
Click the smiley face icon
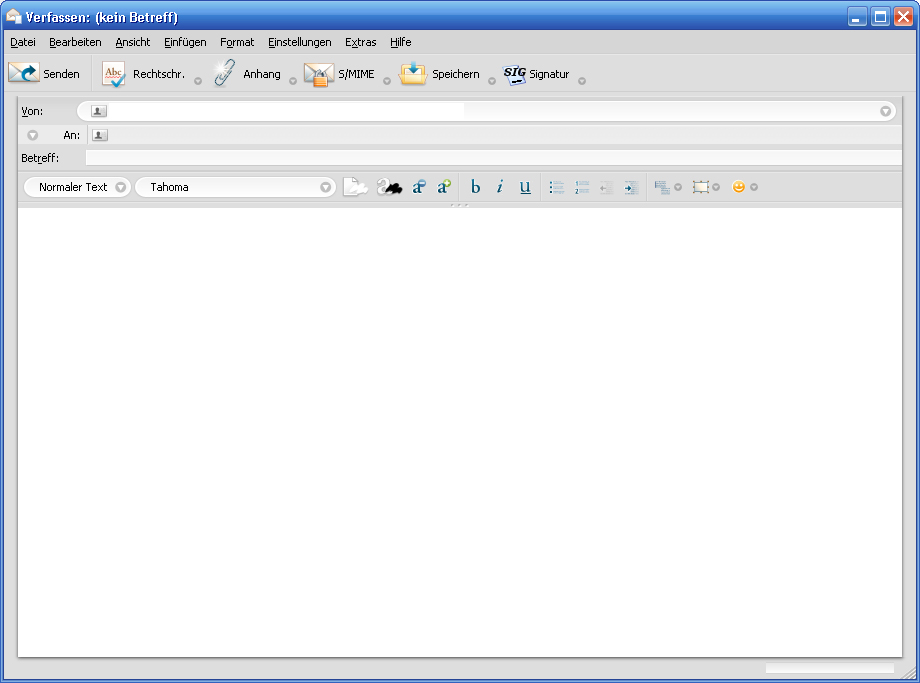(x=739, y=187)
